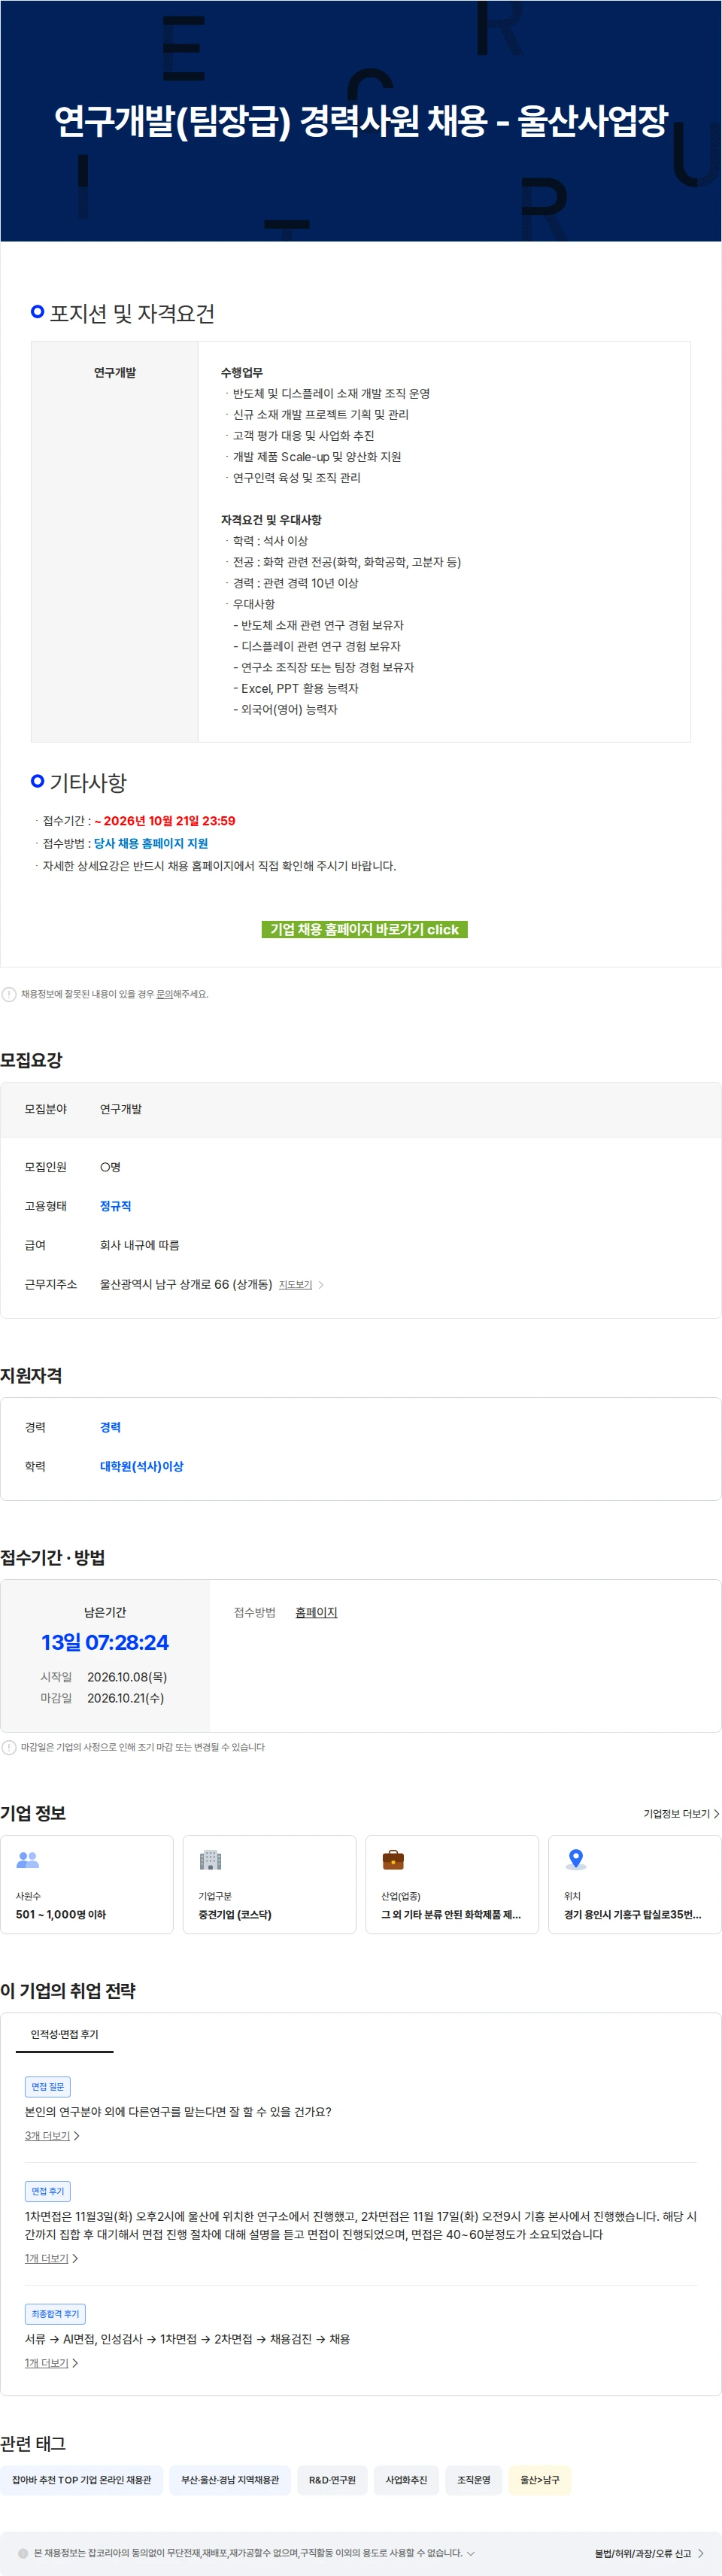Click the 최종합격 후기 badge
The width and height of the screenshot is (722, 2576).
pos(55,2313)
